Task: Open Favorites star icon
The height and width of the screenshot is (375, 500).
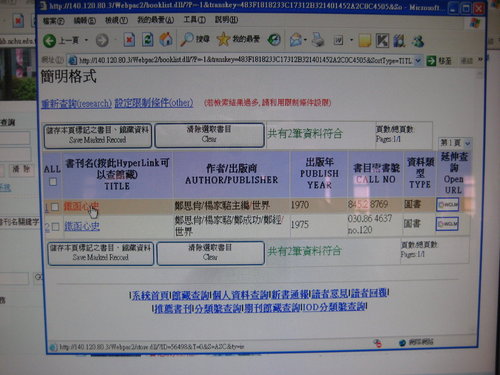Action: pos(223,40)
